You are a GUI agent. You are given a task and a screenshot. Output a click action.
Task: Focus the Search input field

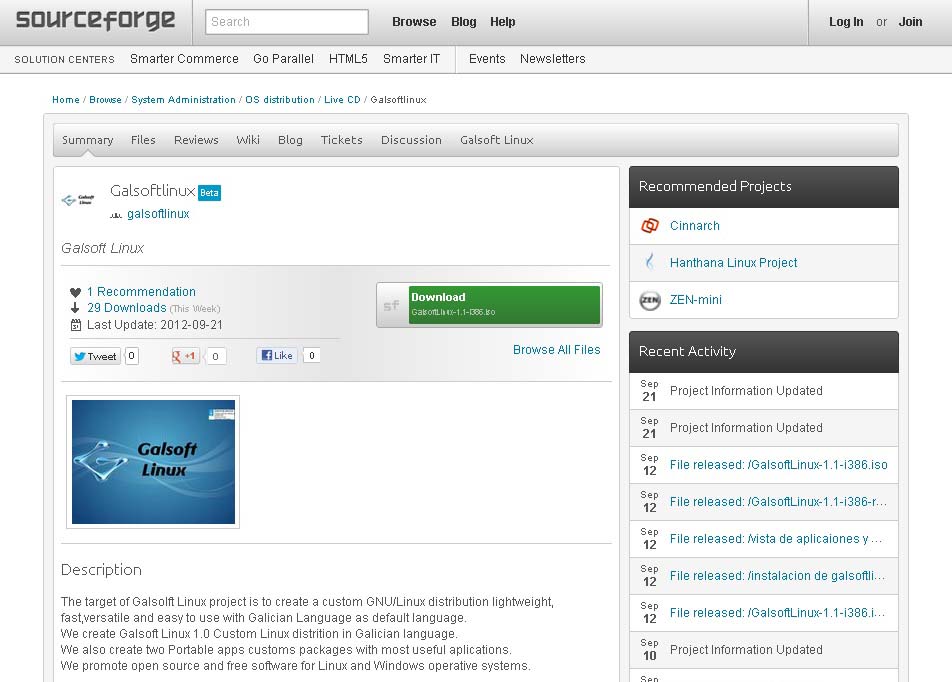click(x=287, y=22)
